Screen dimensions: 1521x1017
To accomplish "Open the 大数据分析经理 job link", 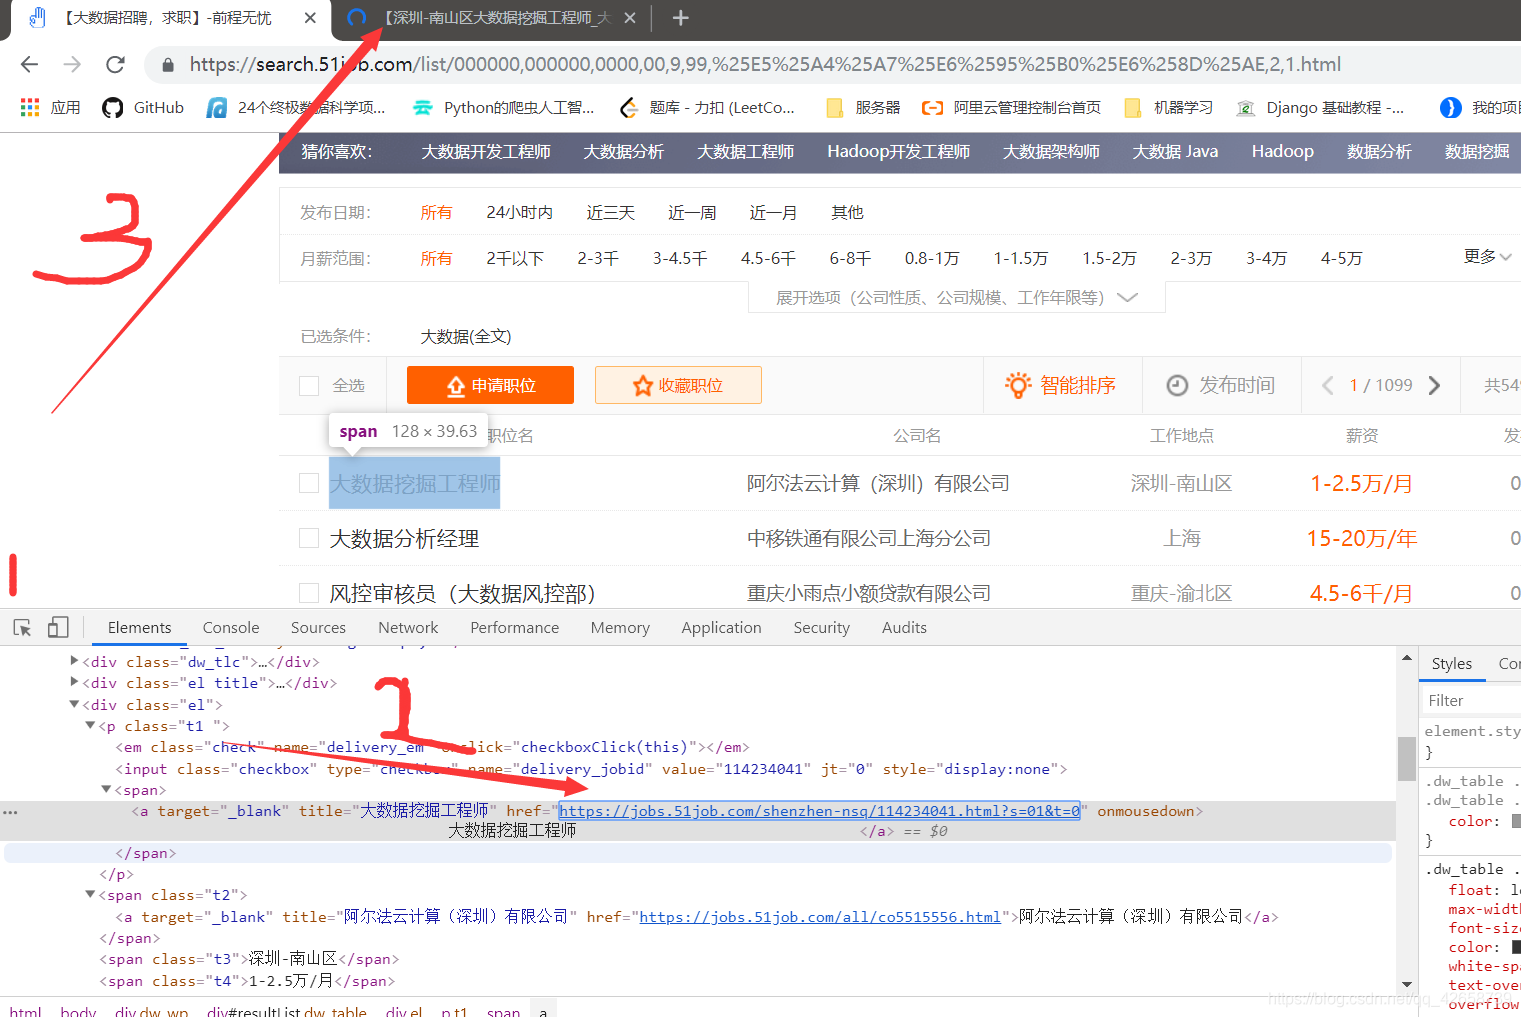I will (404, 538).
